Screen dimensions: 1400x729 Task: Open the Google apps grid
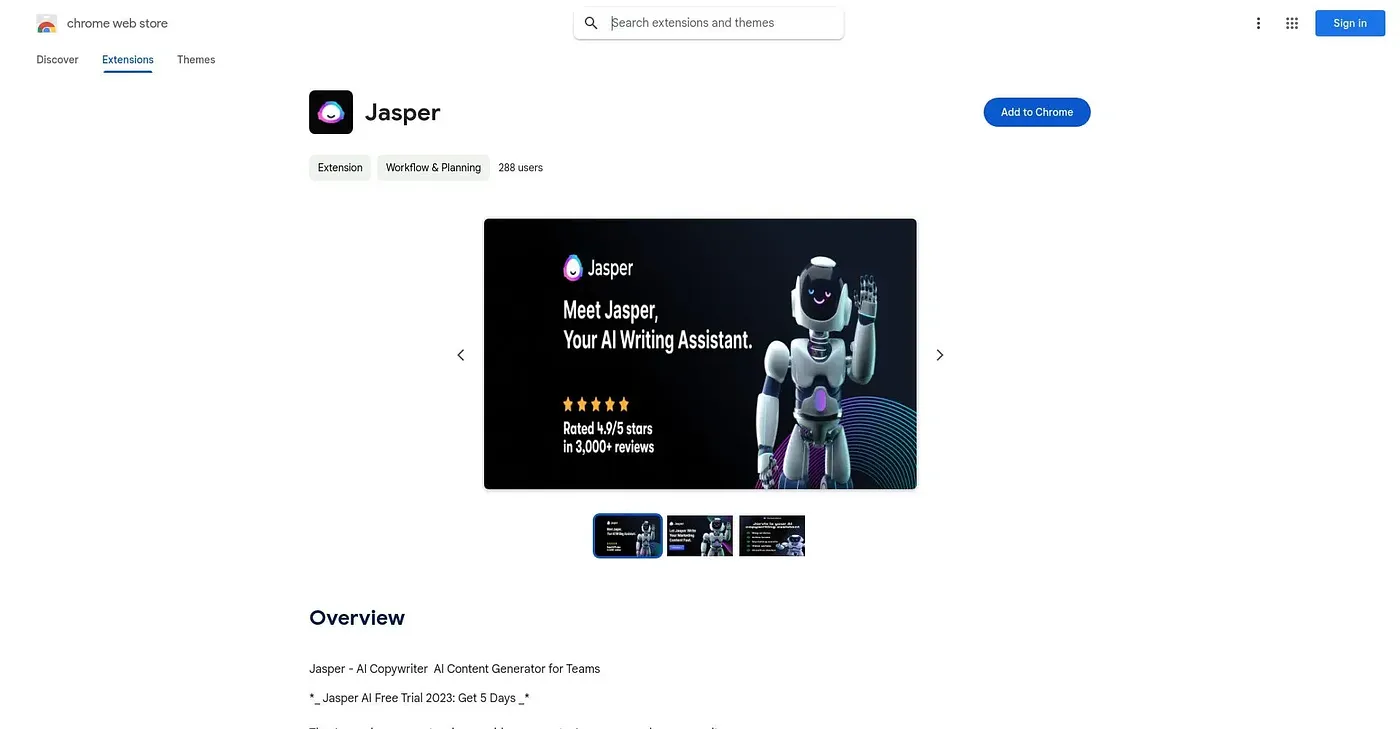1292,23
